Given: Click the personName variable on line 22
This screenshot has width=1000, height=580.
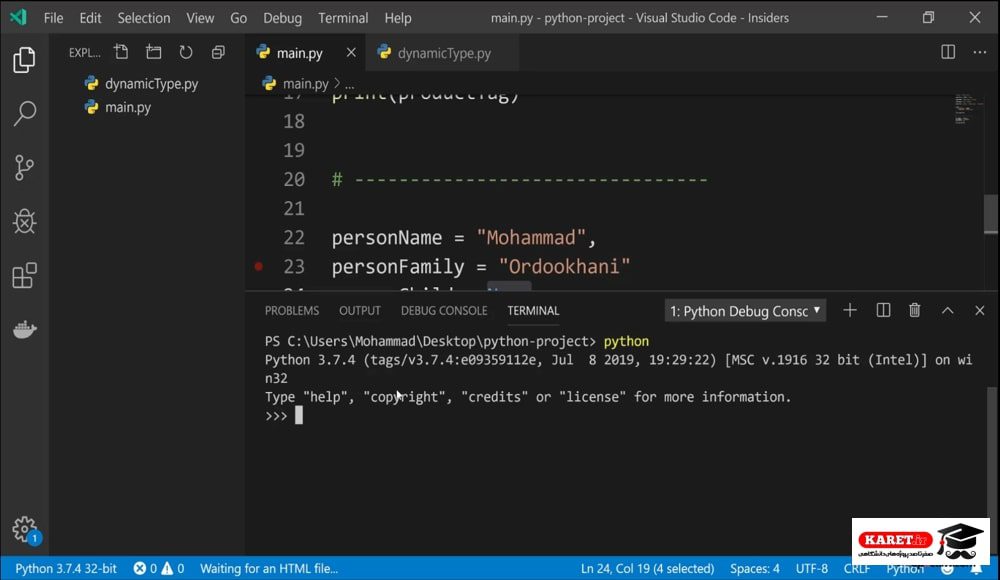Looking at the screenshot, I should pos(386,237).
